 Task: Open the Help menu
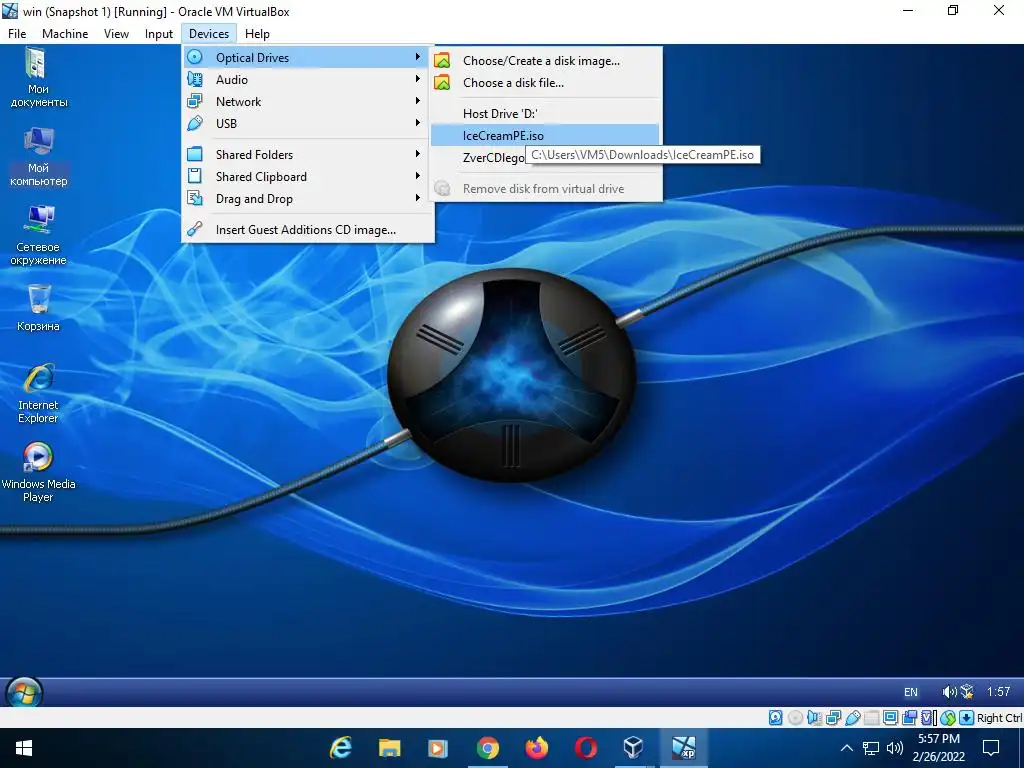point(257,33)
